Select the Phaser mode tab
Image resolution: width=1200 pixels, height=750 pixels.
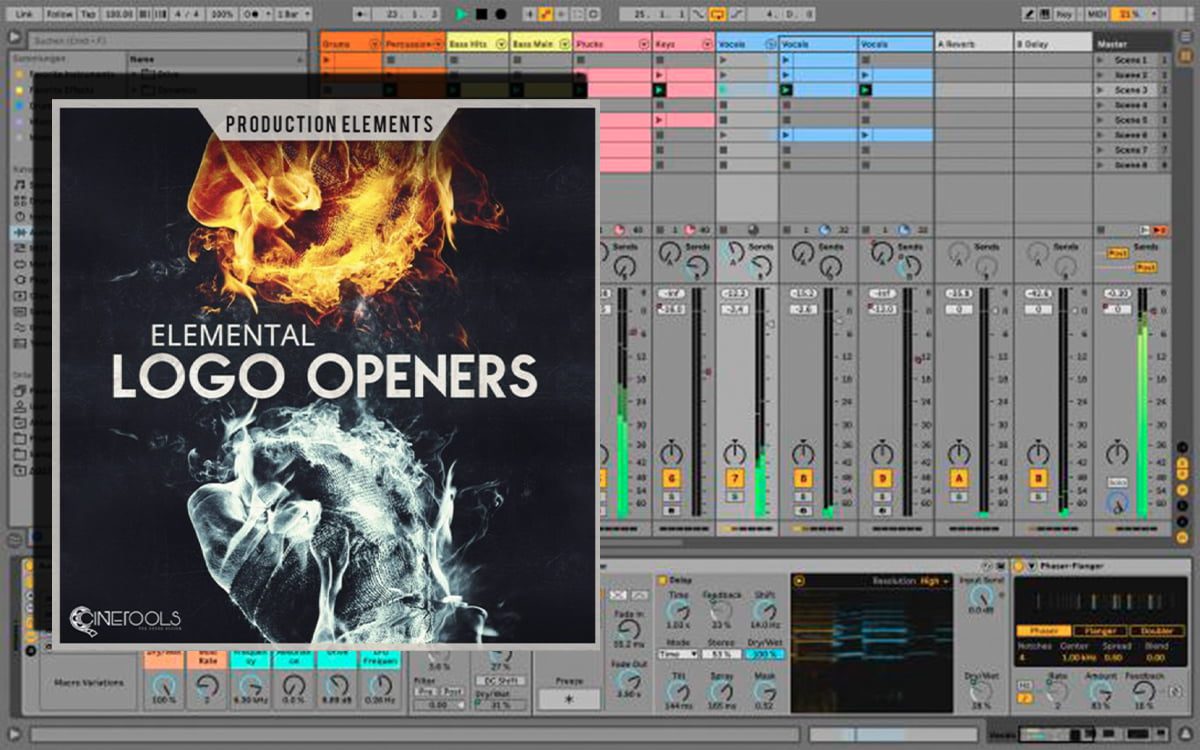click(x=1044, y=631)
